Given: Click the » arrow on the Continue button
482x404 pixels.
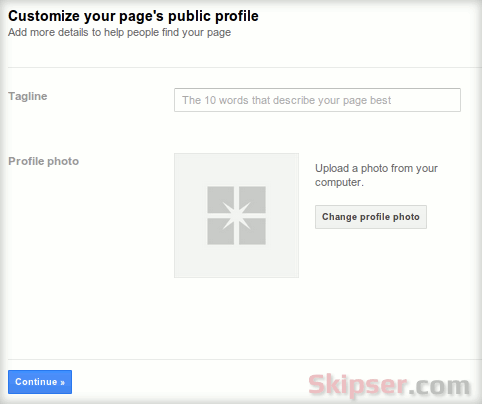Looking at the screenshot, I should [62, 382].
